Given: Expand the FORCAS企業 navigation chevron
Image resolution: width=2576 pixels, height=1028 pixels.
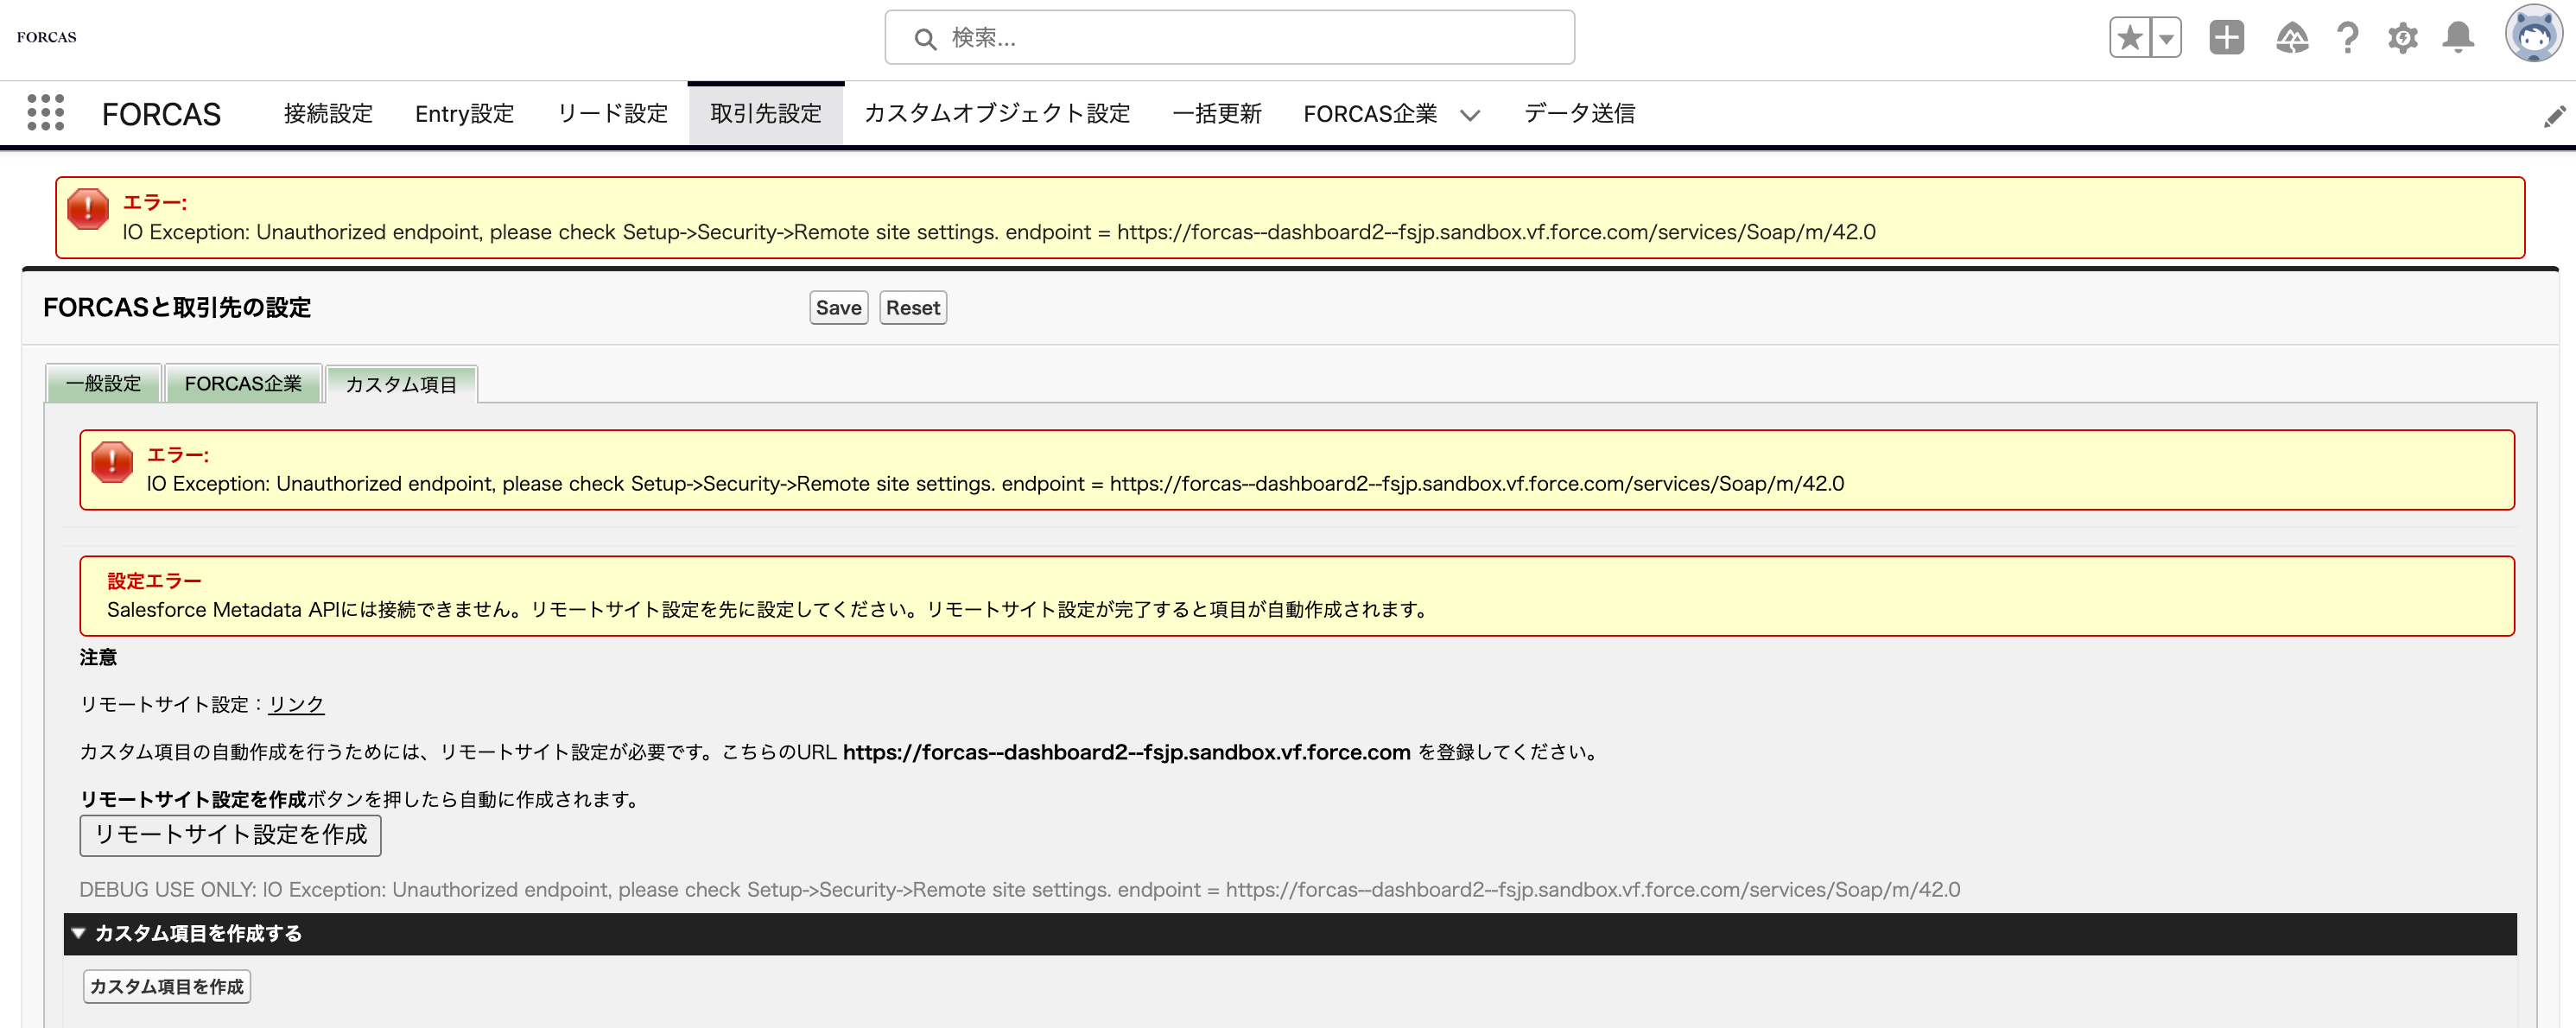Looking at the screenshot, I should (x=1470, y=115).
